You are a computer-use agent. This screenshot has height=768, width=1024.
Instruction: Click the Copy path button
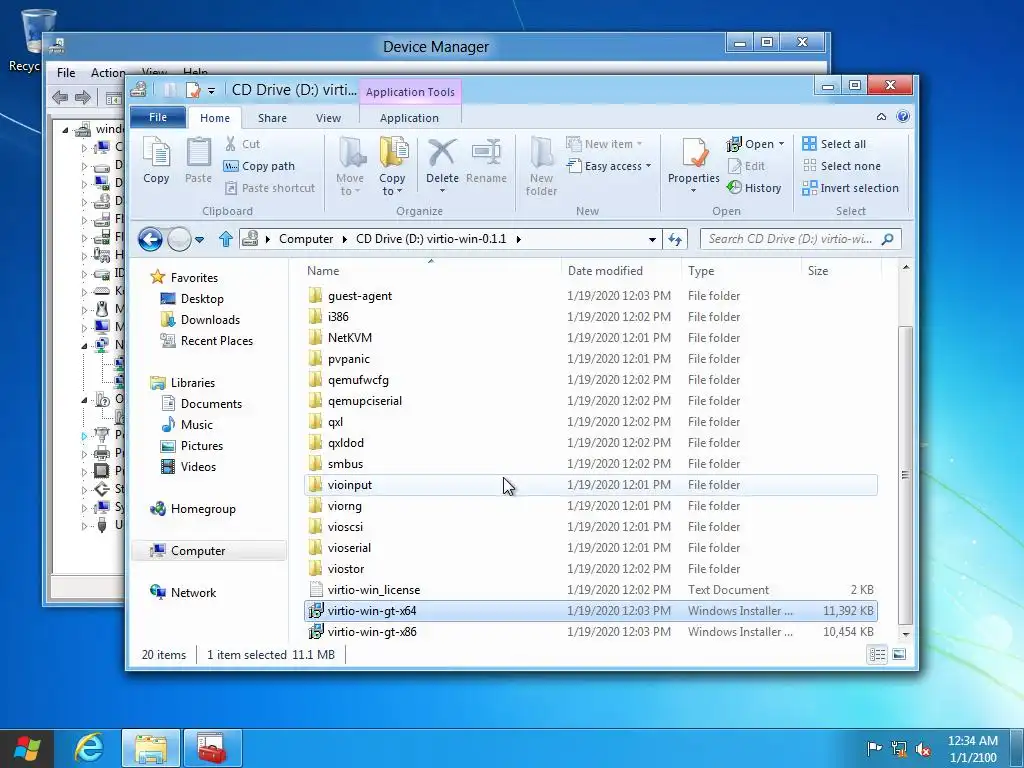coord(259,166)
